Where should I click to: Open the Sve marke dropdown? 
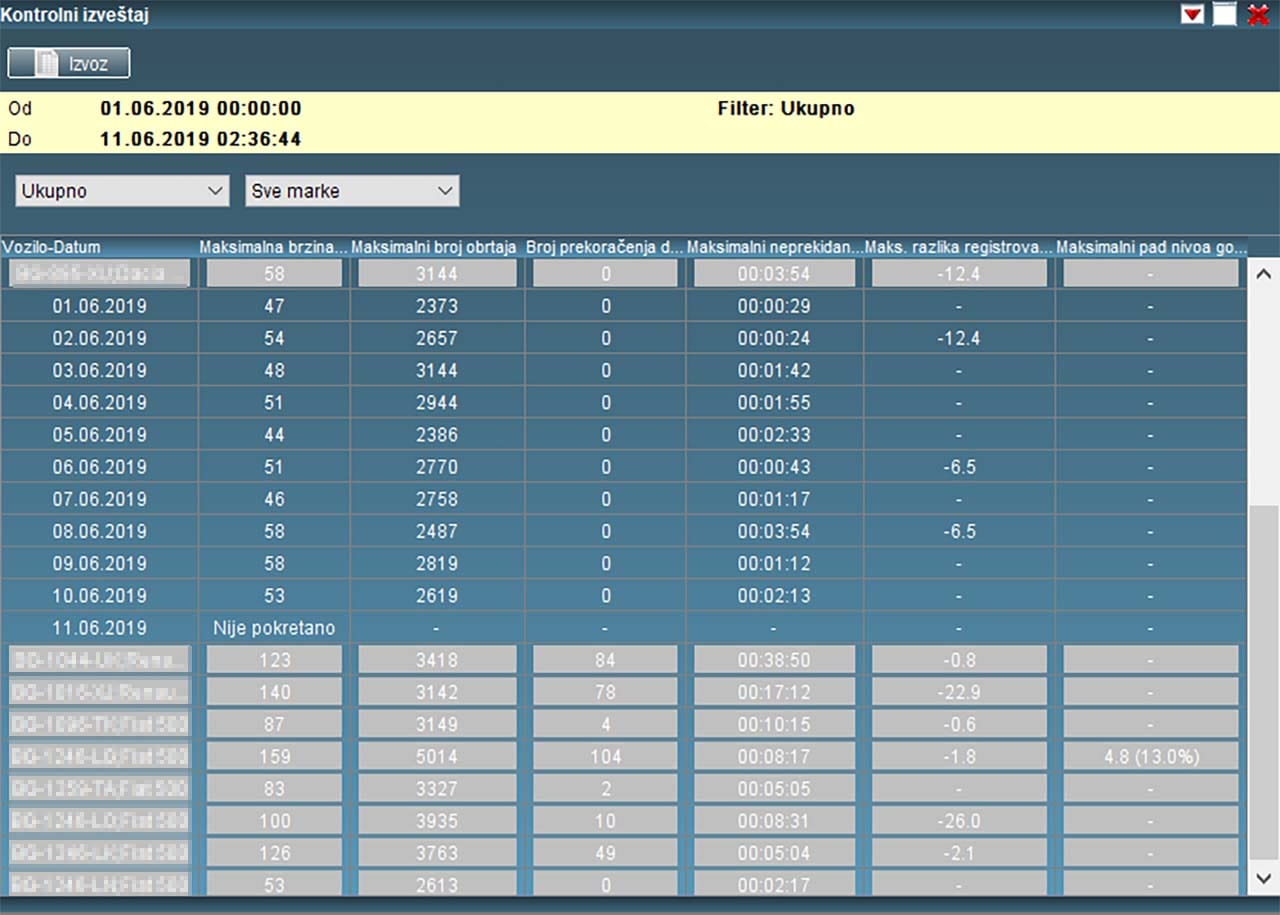(x=352, y=191)
